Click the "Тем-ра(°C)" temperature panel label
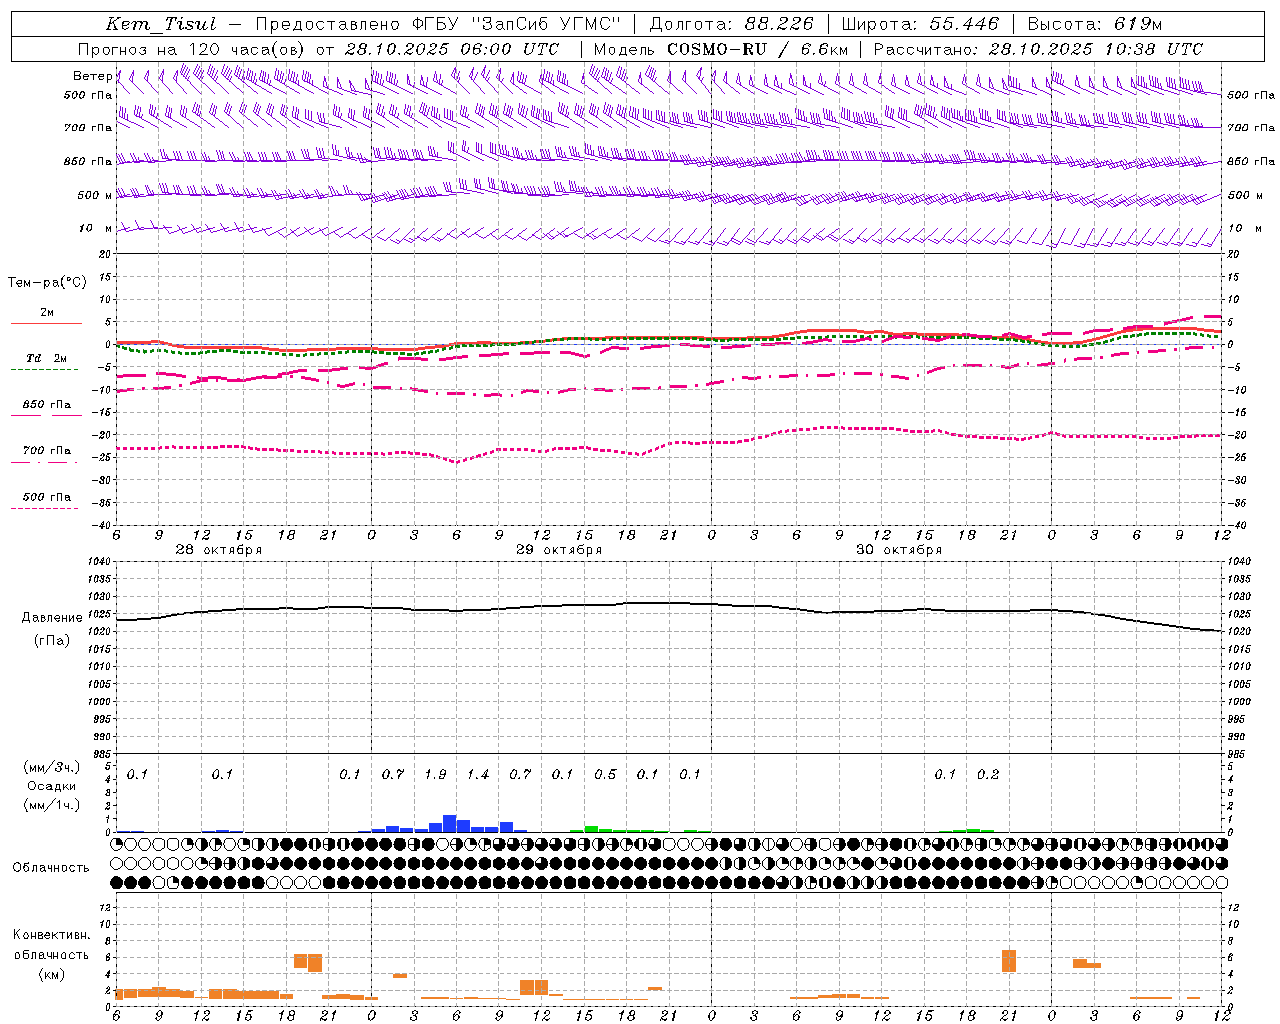The width and height of the screenshot is (1280, 1024). (47, 283)
